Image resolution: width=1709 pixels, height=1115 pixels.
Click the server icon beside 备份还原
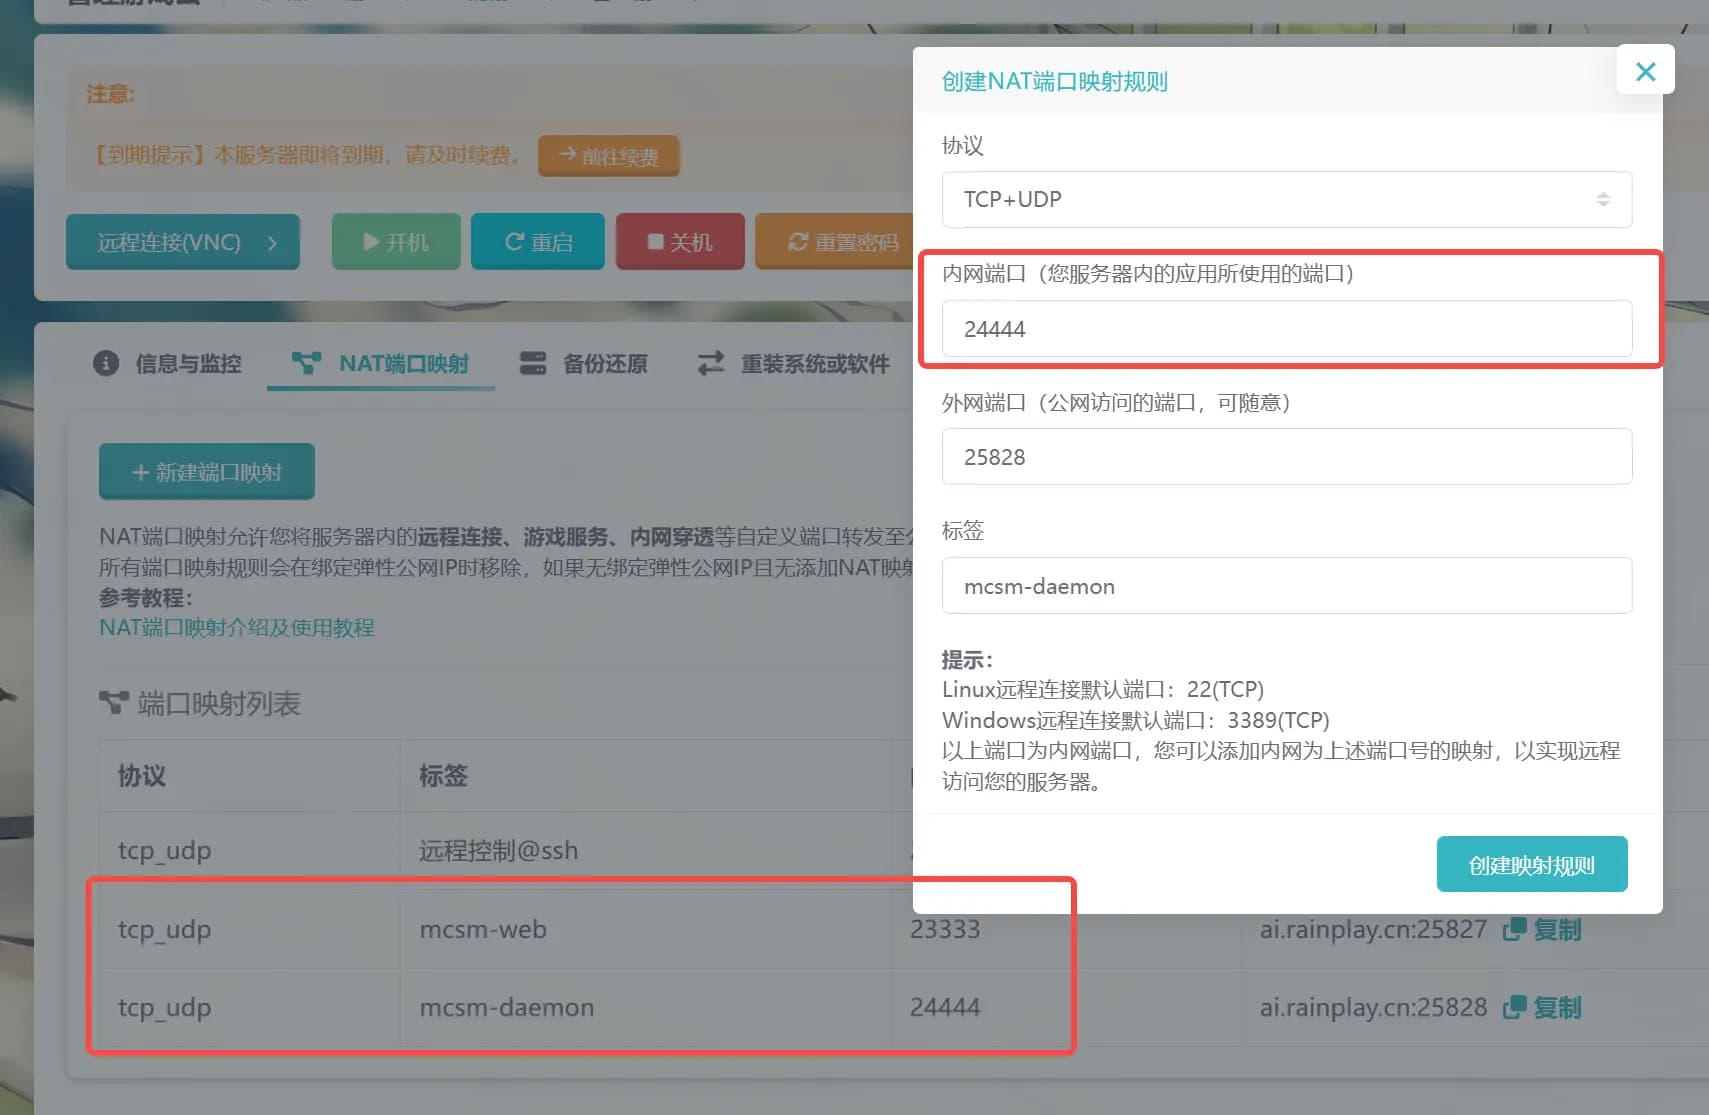pos(533,363)
